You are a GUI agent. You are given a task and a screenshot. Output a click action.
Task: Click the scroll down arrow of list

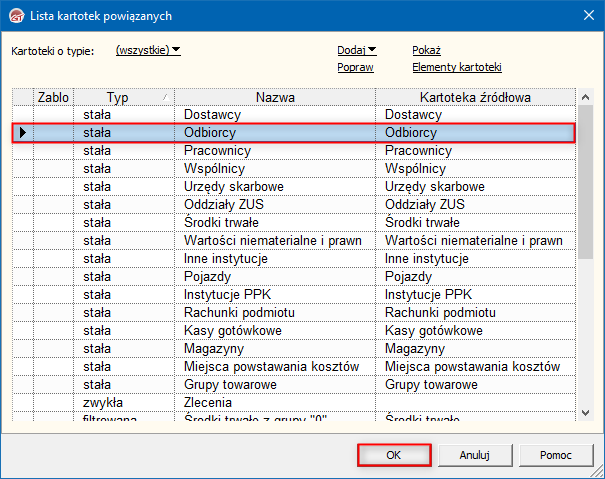pyautogui.click(x=585, y=412)
